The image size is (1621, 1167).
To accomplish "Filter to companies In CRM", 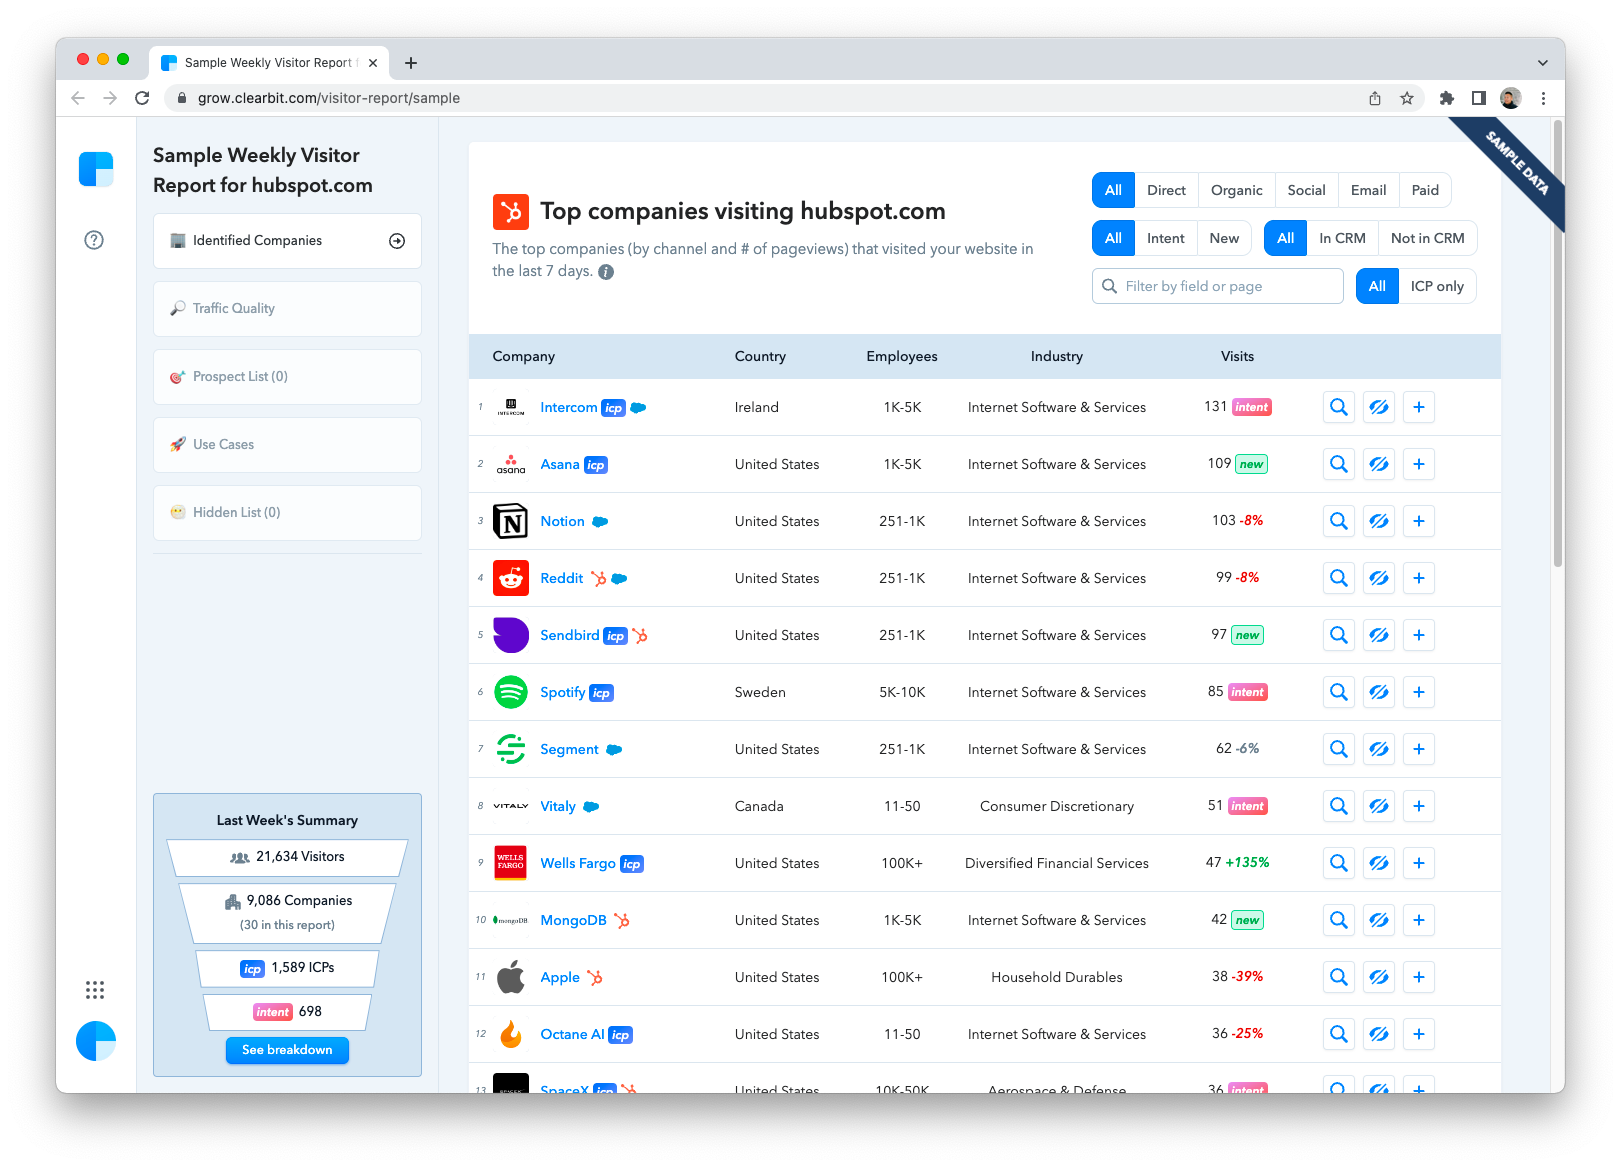I will point(1342,238).
